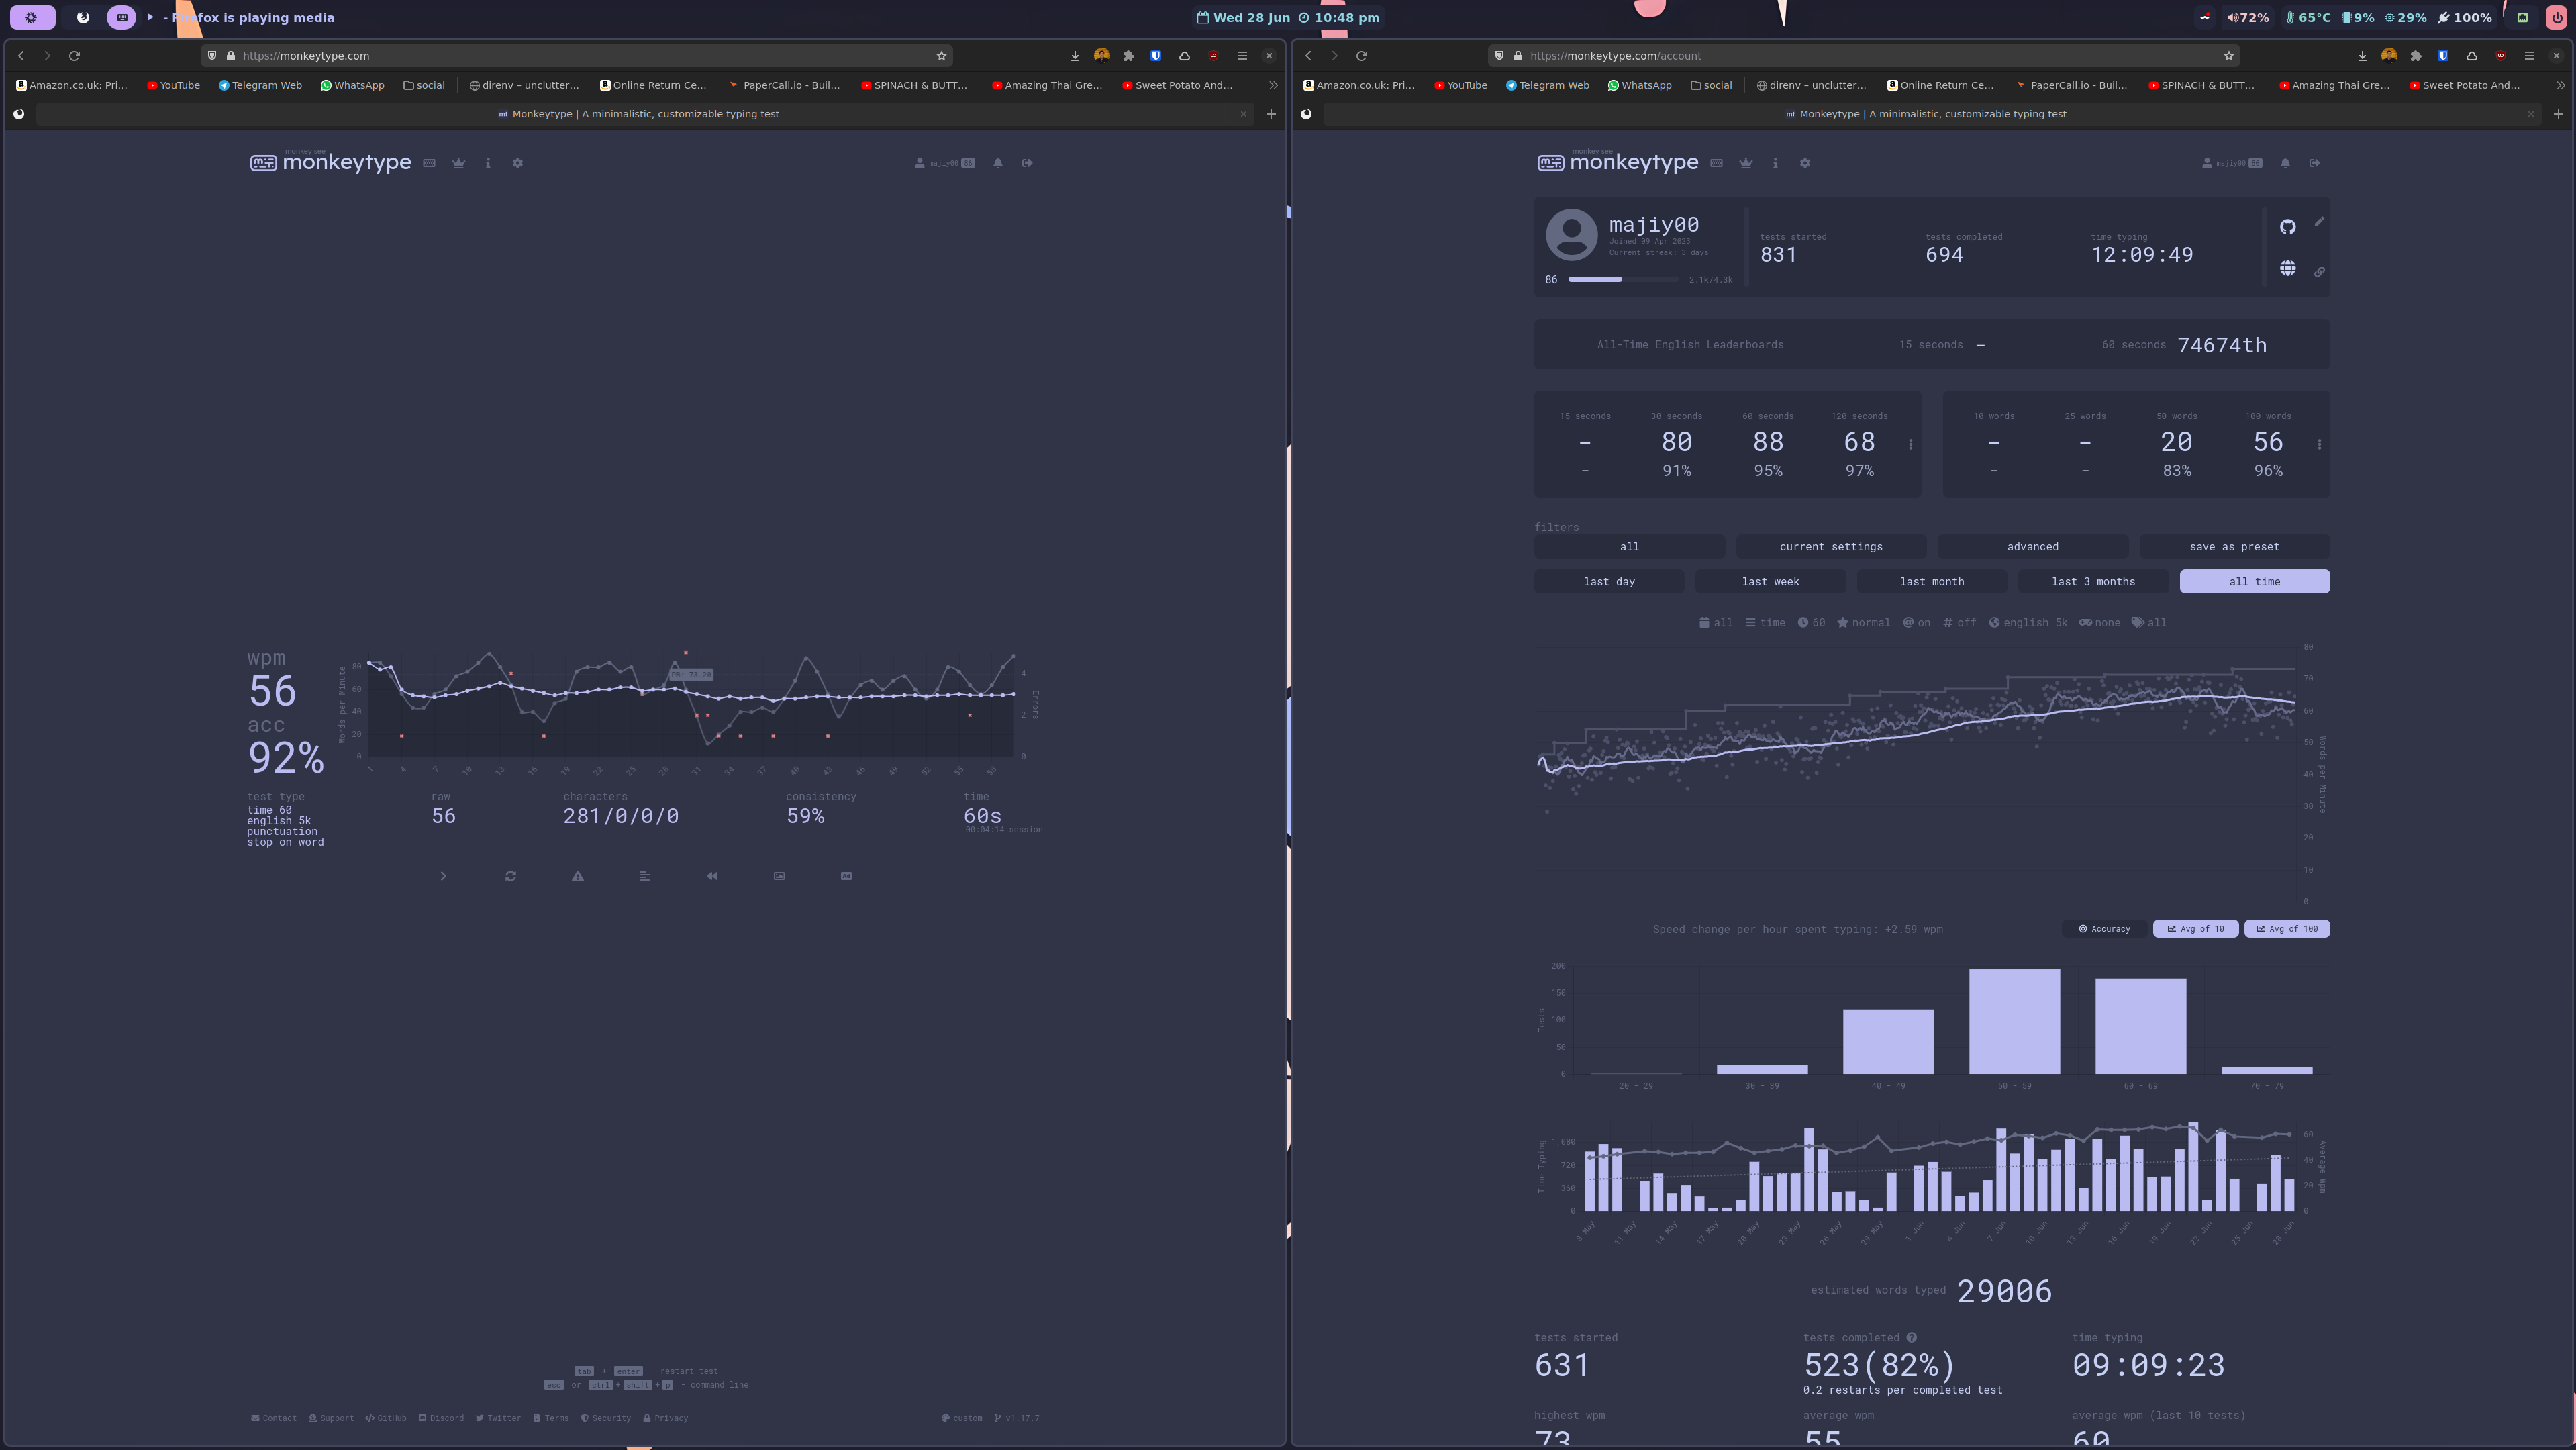Open leaderboards crown icon in left window
Viewport: 2576px width, 1450px height.
(x=458, y=163)
